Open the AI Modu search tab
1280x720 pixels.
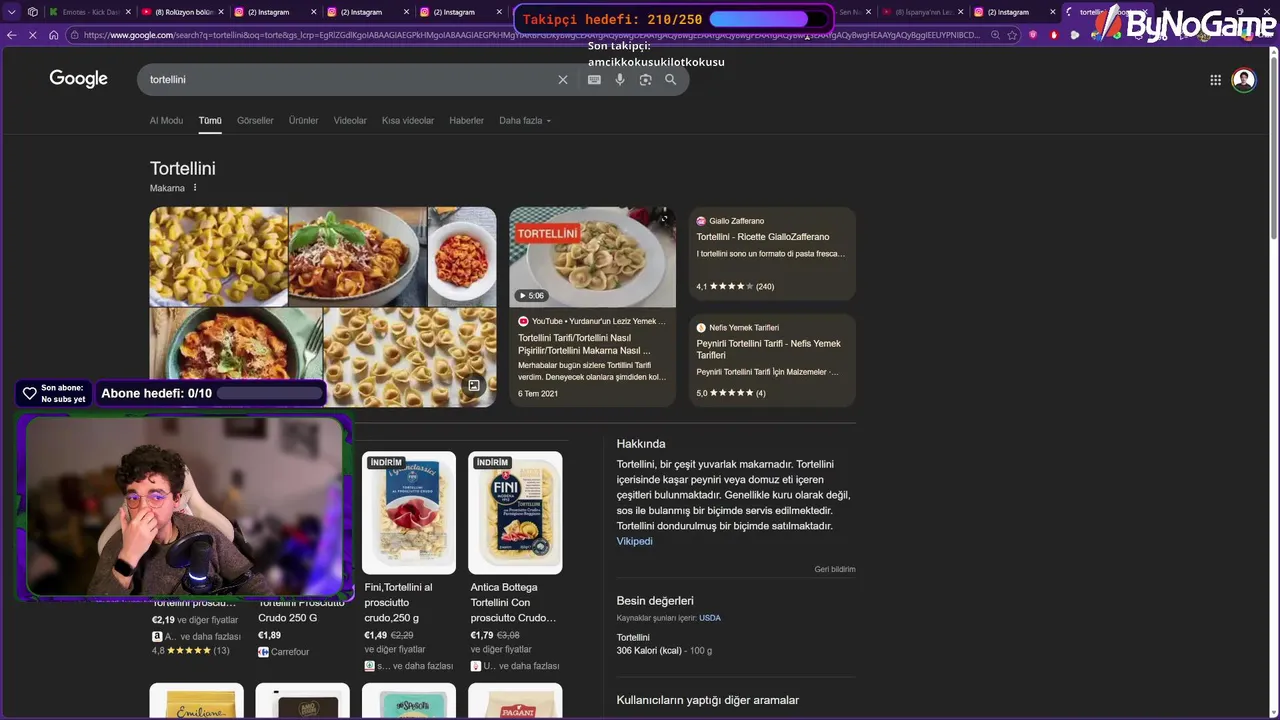click(166, 121)
